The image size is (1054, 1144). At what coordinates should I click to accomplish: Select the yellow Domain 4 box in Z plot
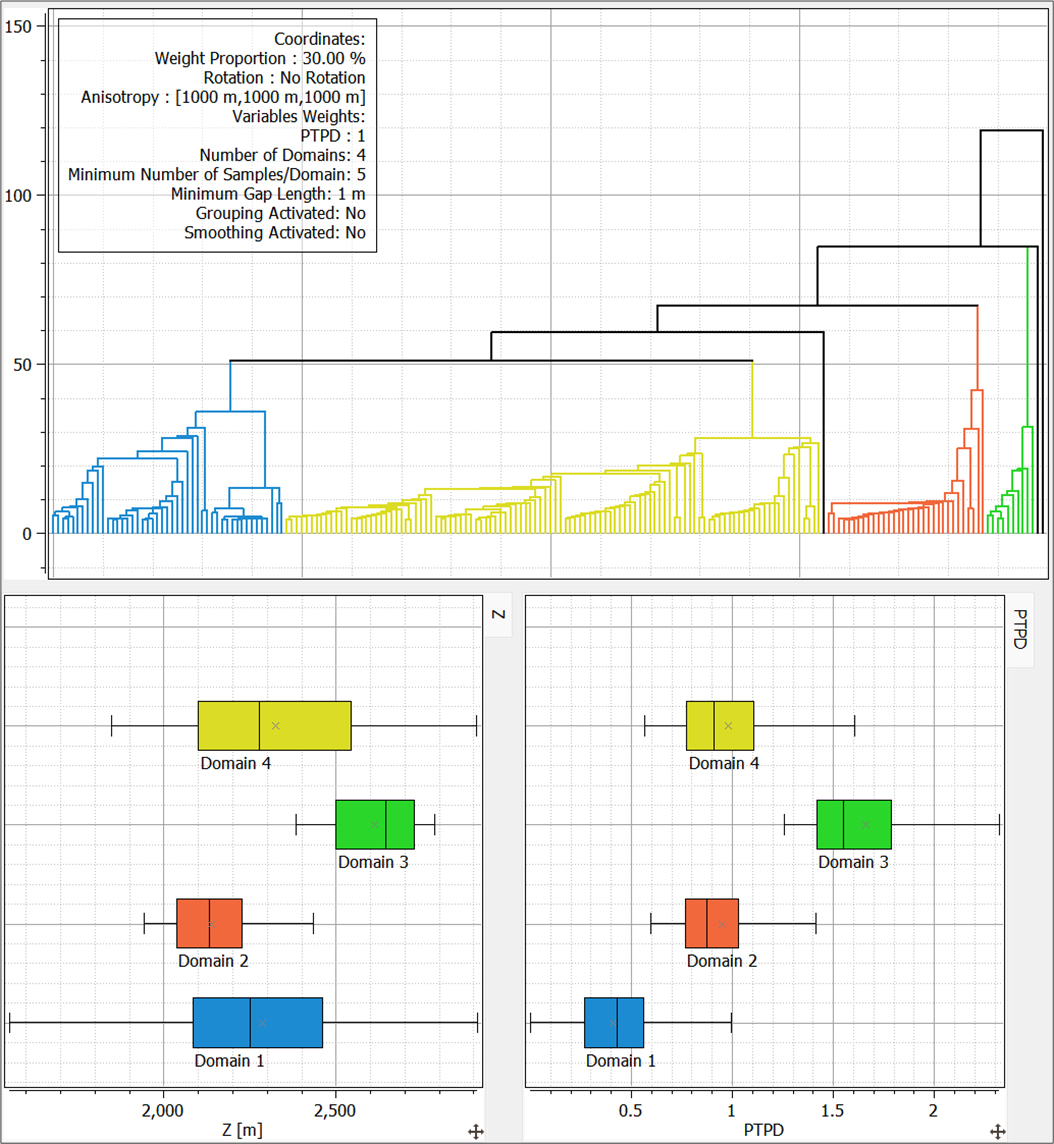pyautogui.click(x=274, y=725)
